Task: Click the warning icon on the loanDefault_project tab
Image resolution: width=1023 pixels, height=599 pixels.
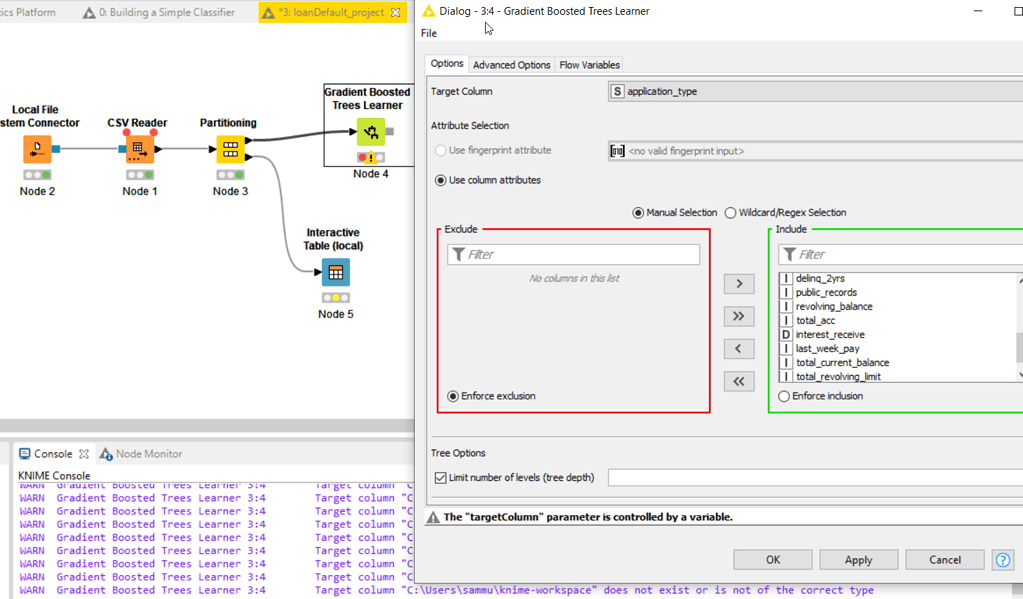Action: 268,14
